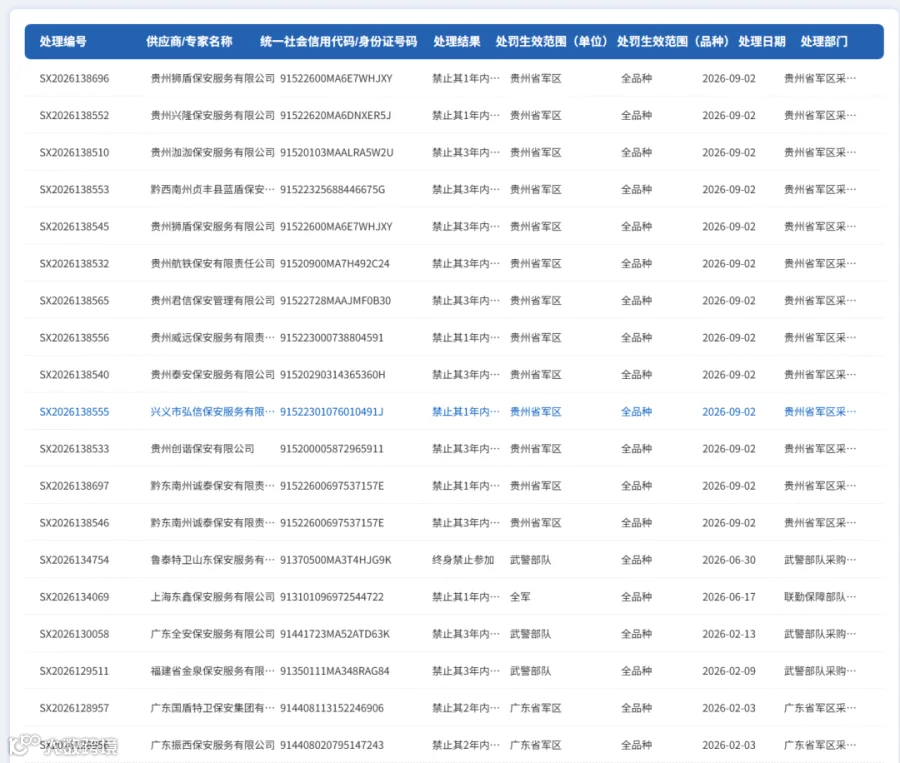Open 广东振西保安服务有限公司 supplier entry
This screenshot has height=763, width=900.
pyautogui.click(x=212, y=745)
